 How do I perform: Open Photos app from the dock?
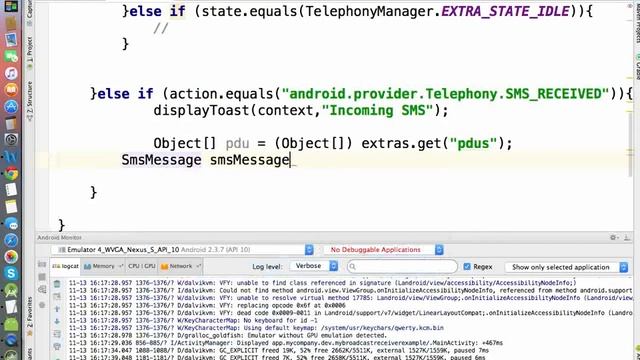pyautogui.click(x=11, y=256)
